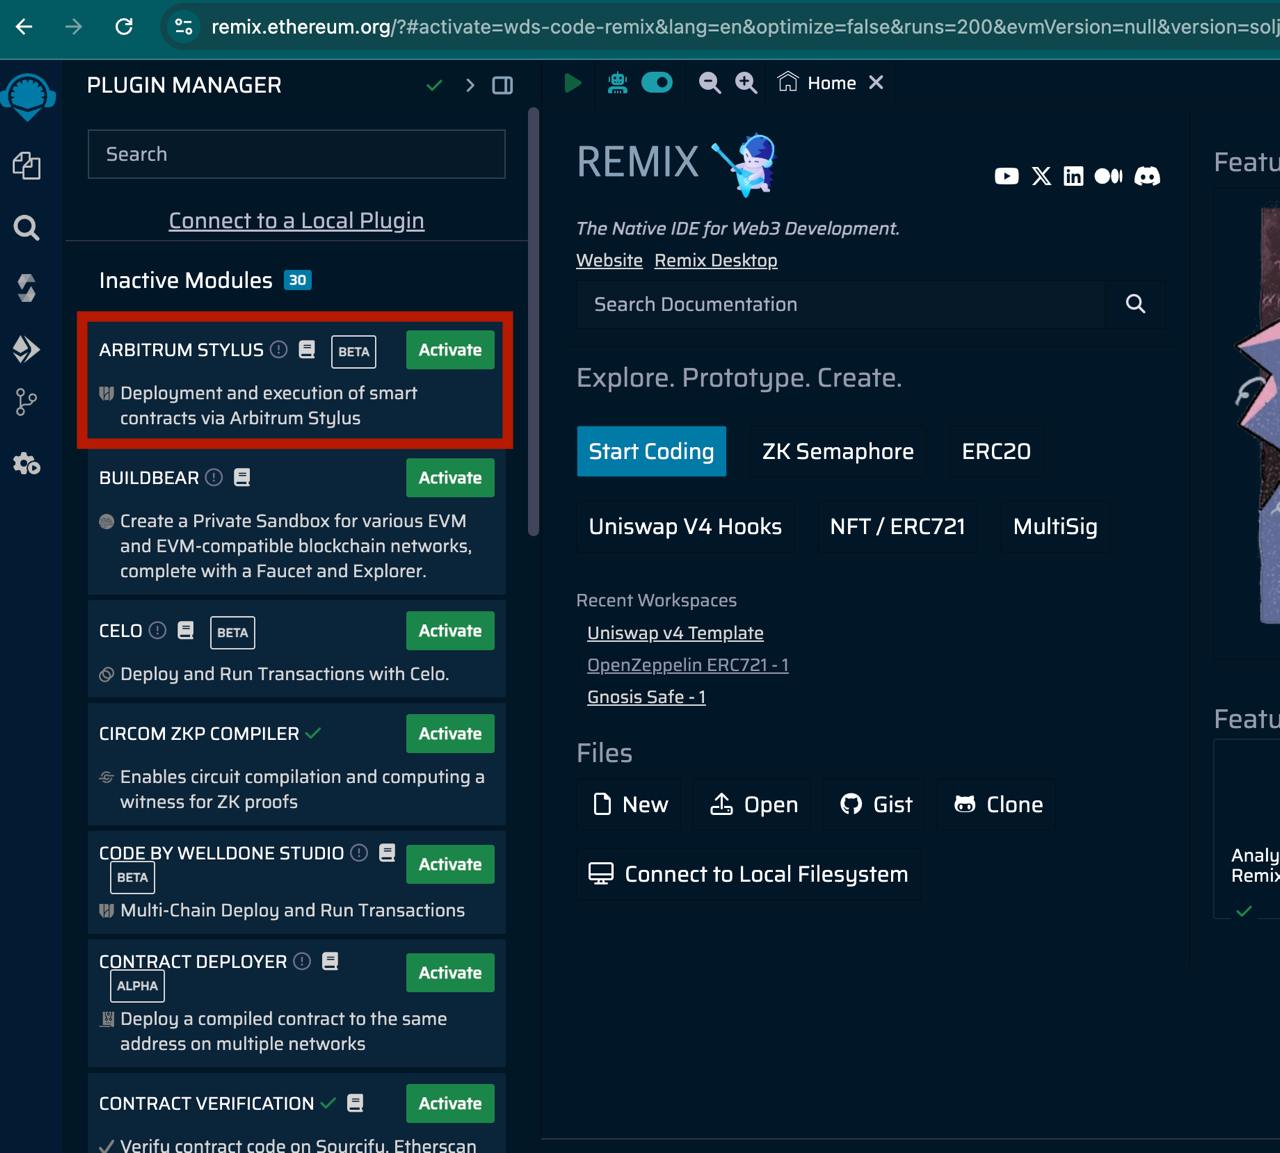This screenshot has height=1153, width=1280.
Task: Click the Open file button
Action: 753,804
